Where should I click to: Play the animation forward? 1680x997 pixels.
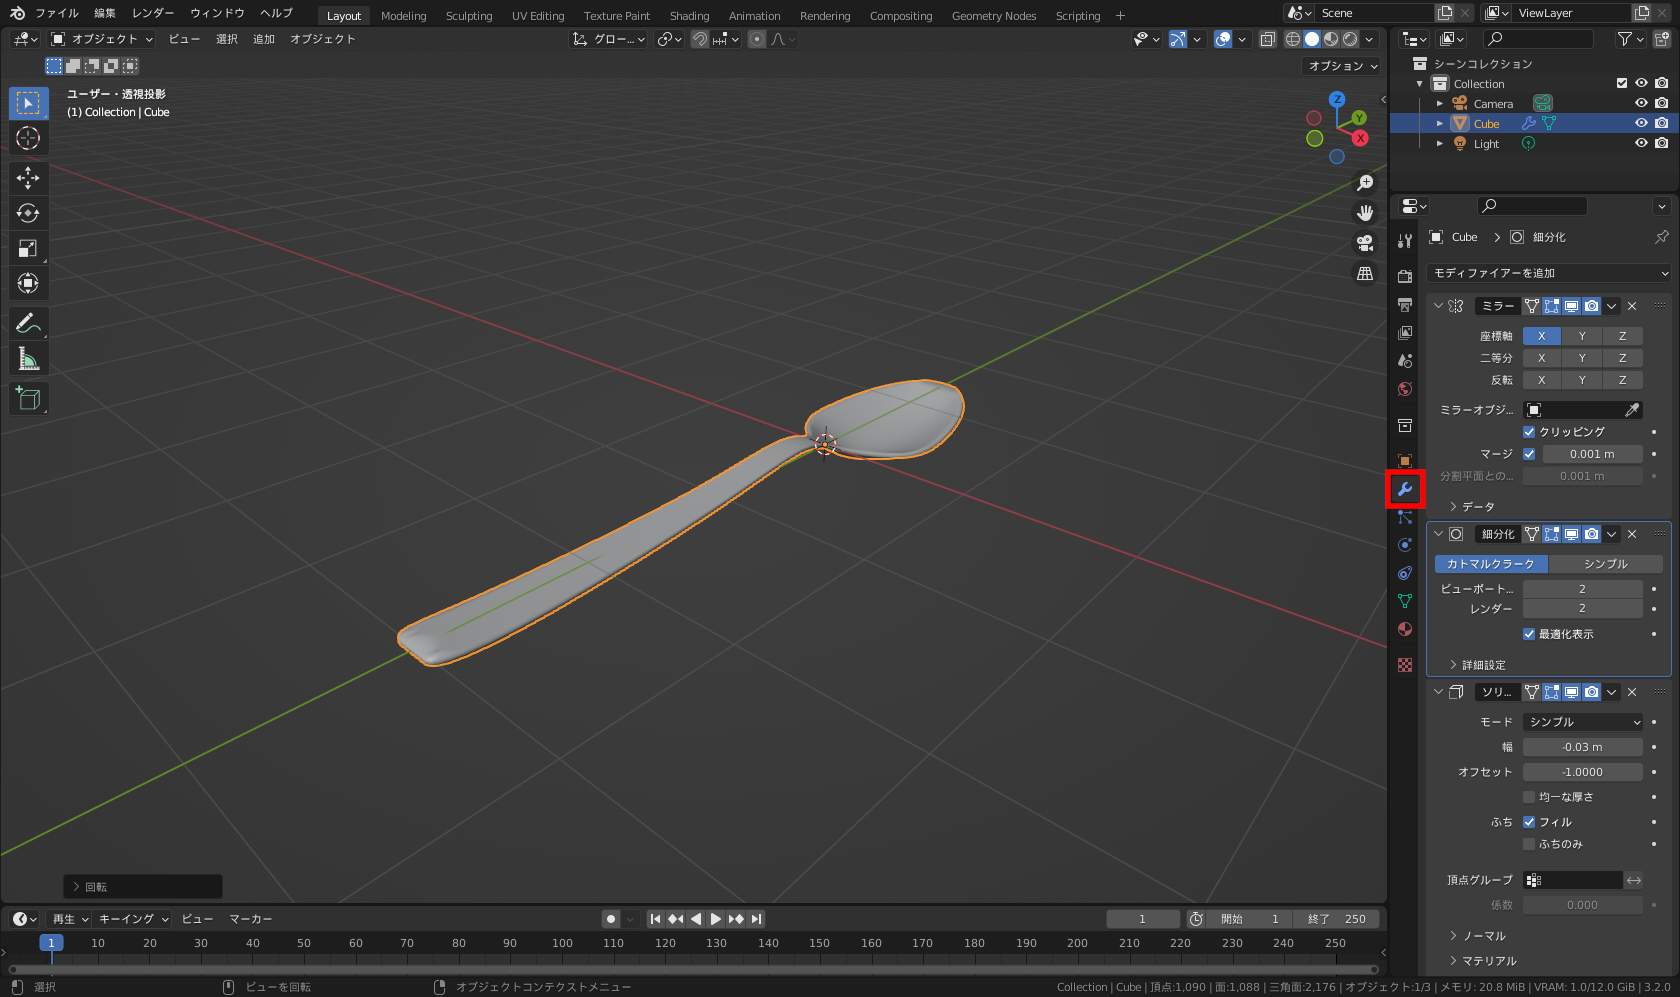[x=716, y=919]
